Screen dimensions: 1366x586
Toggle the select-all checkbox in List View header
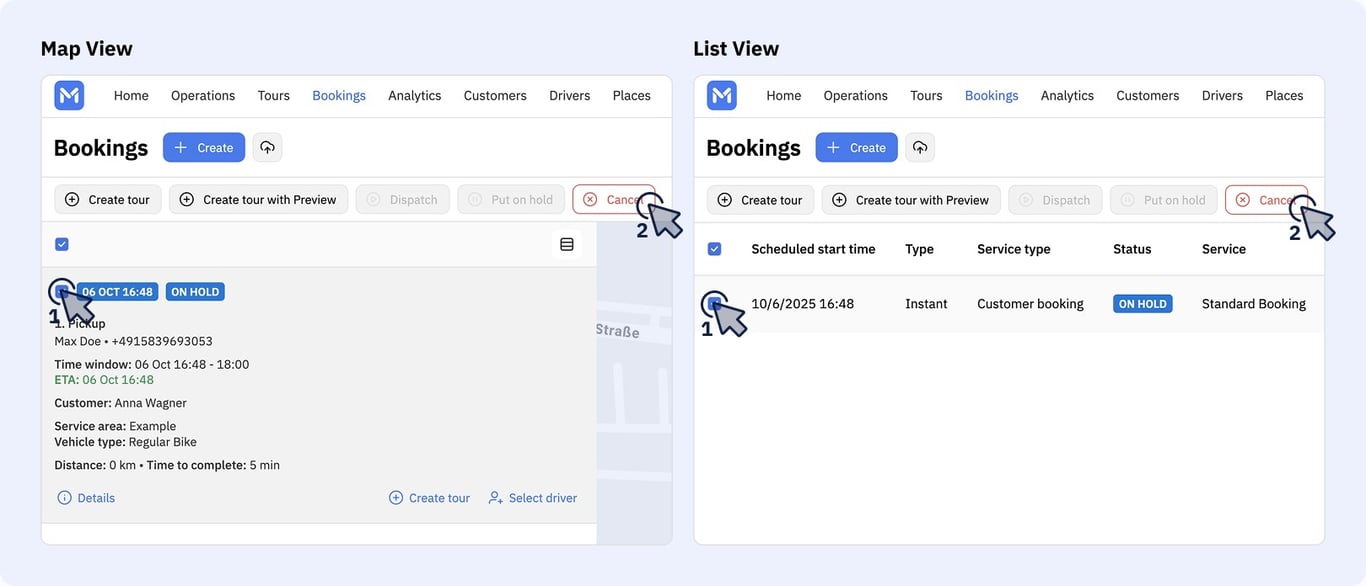(x=714, y=249)
